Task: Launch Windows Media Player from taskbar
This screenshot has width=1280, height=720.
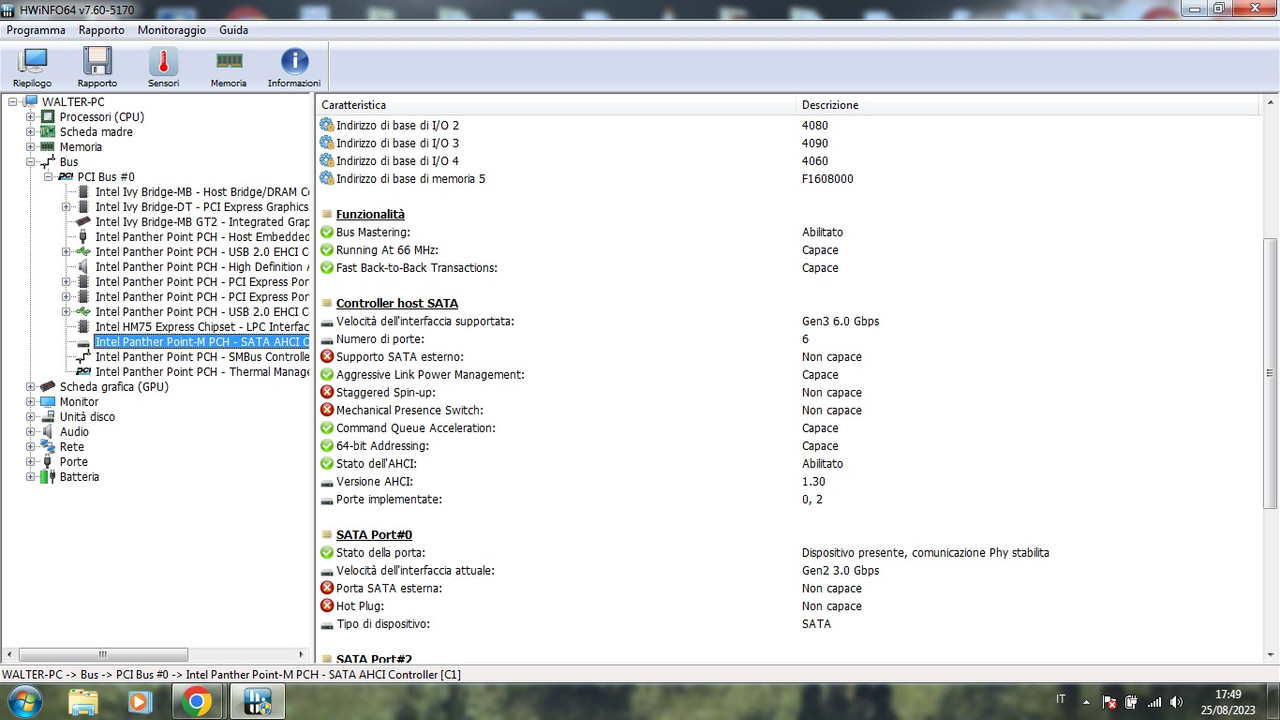Action: (140, 702)
